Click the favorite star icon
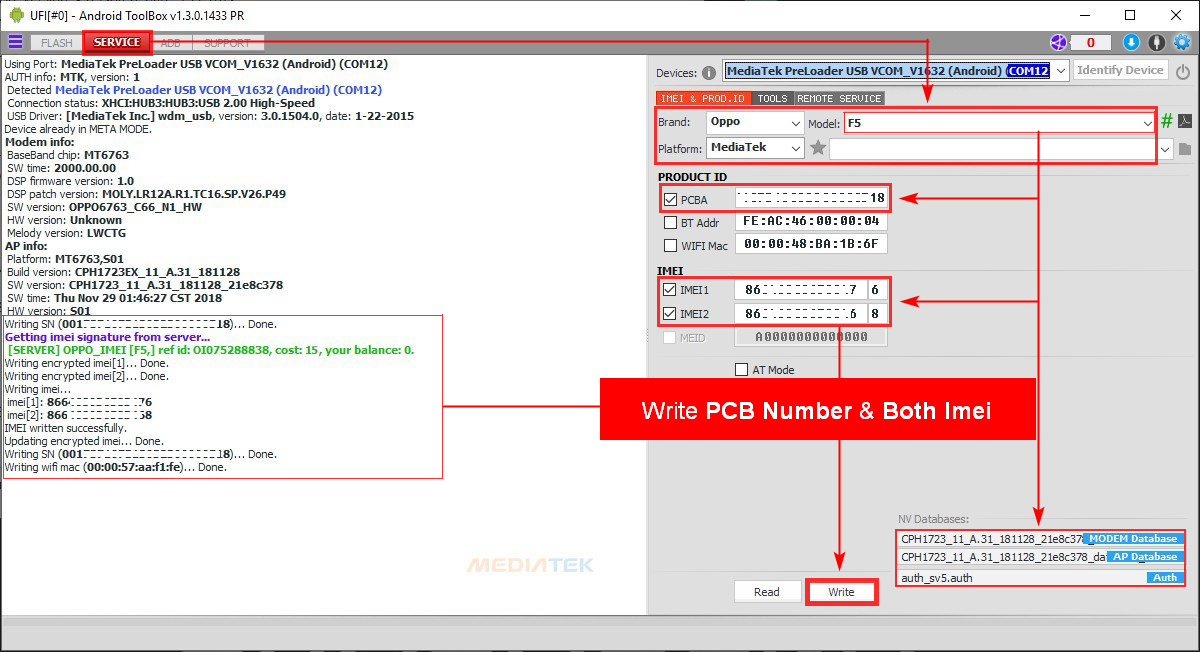Viewport: 1200px width, 652px height. [x=818, y=148]
